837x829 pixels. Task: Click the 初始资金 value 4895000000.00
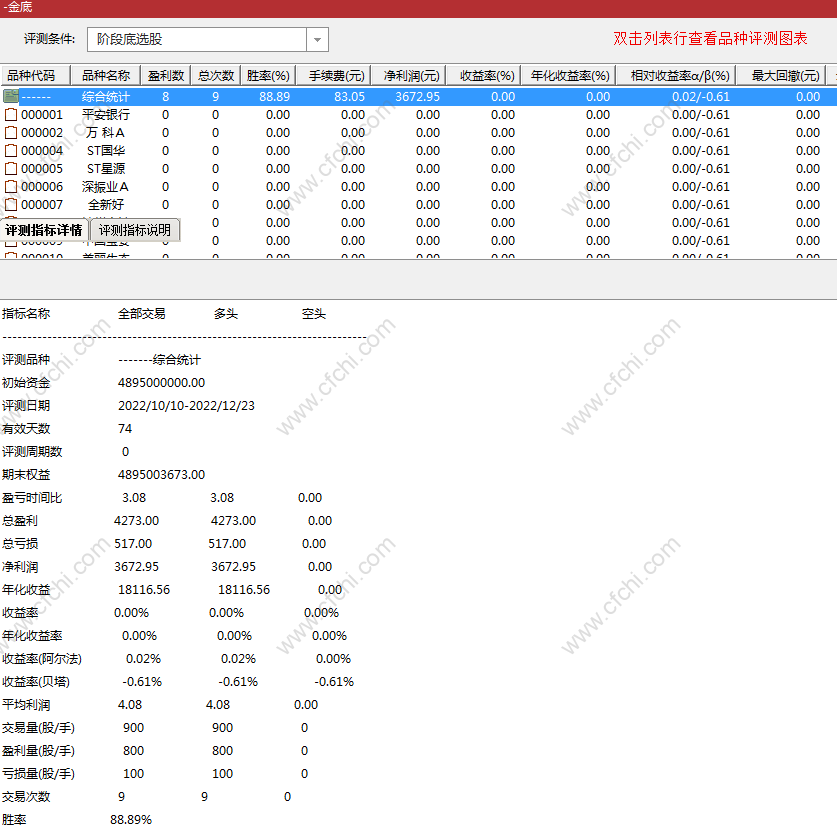(x=161, y=383)
